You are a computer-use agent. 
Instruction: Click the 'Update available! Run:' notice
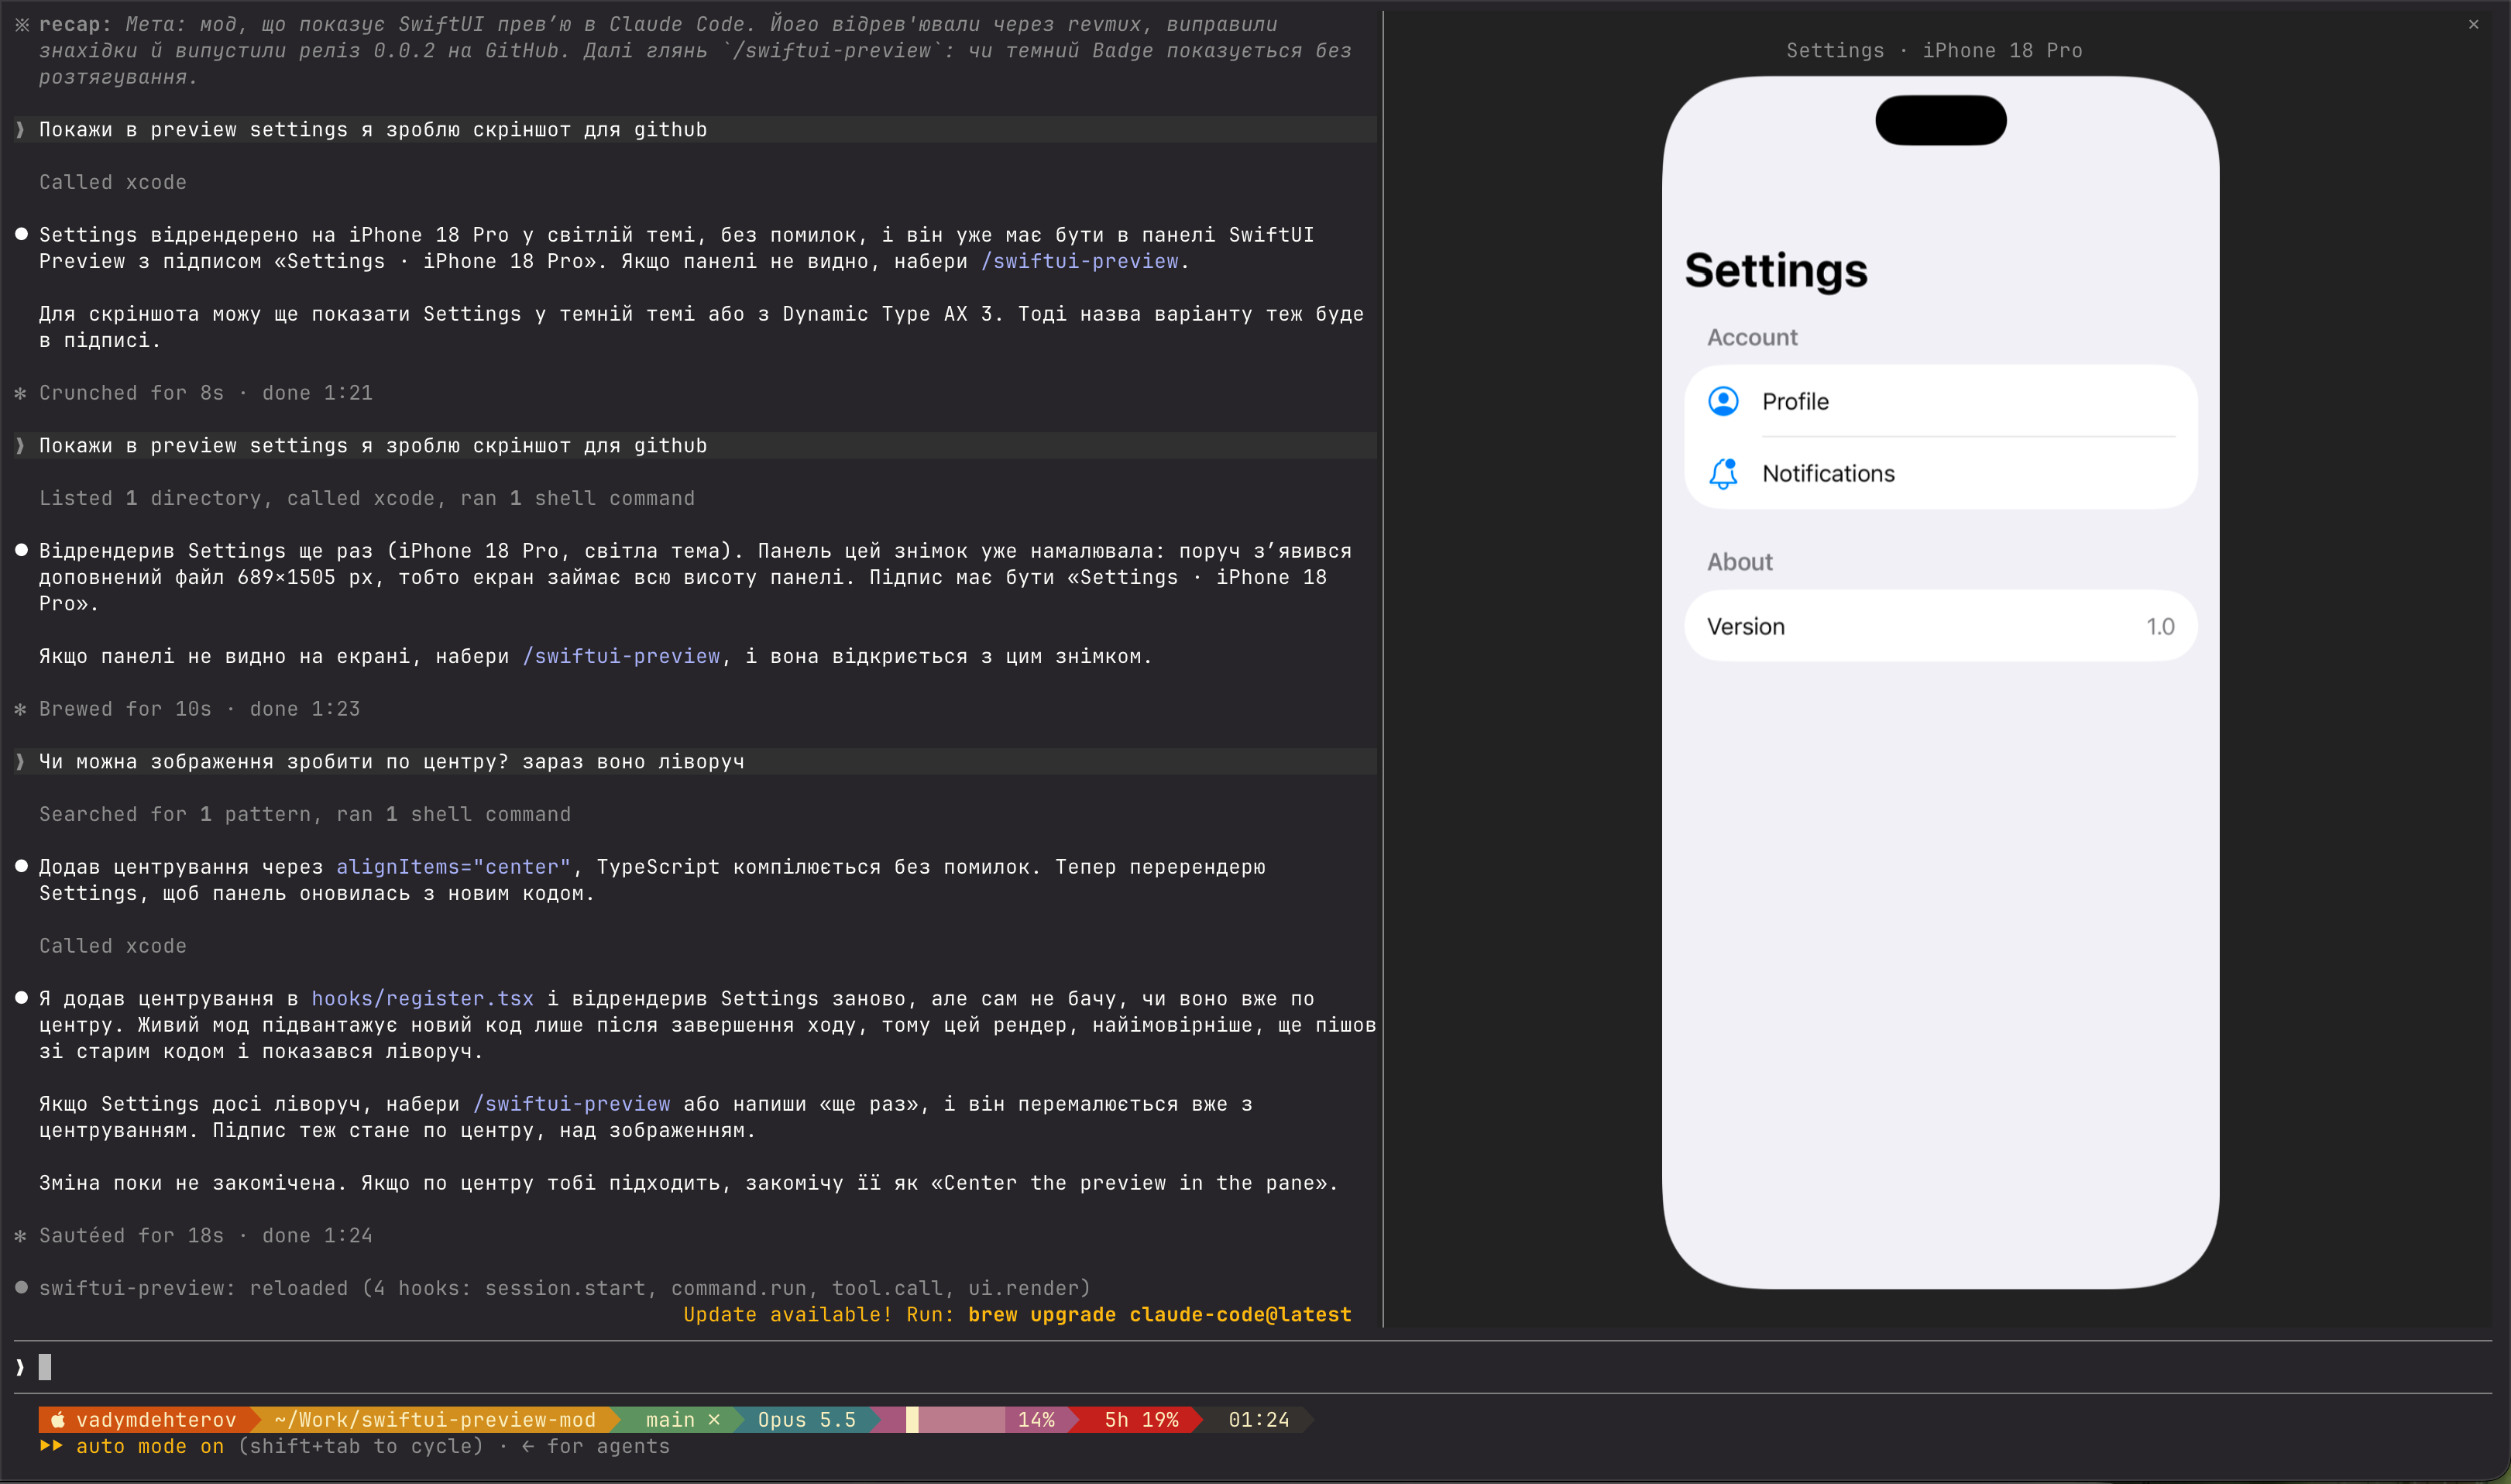[x=819, y=1314]
